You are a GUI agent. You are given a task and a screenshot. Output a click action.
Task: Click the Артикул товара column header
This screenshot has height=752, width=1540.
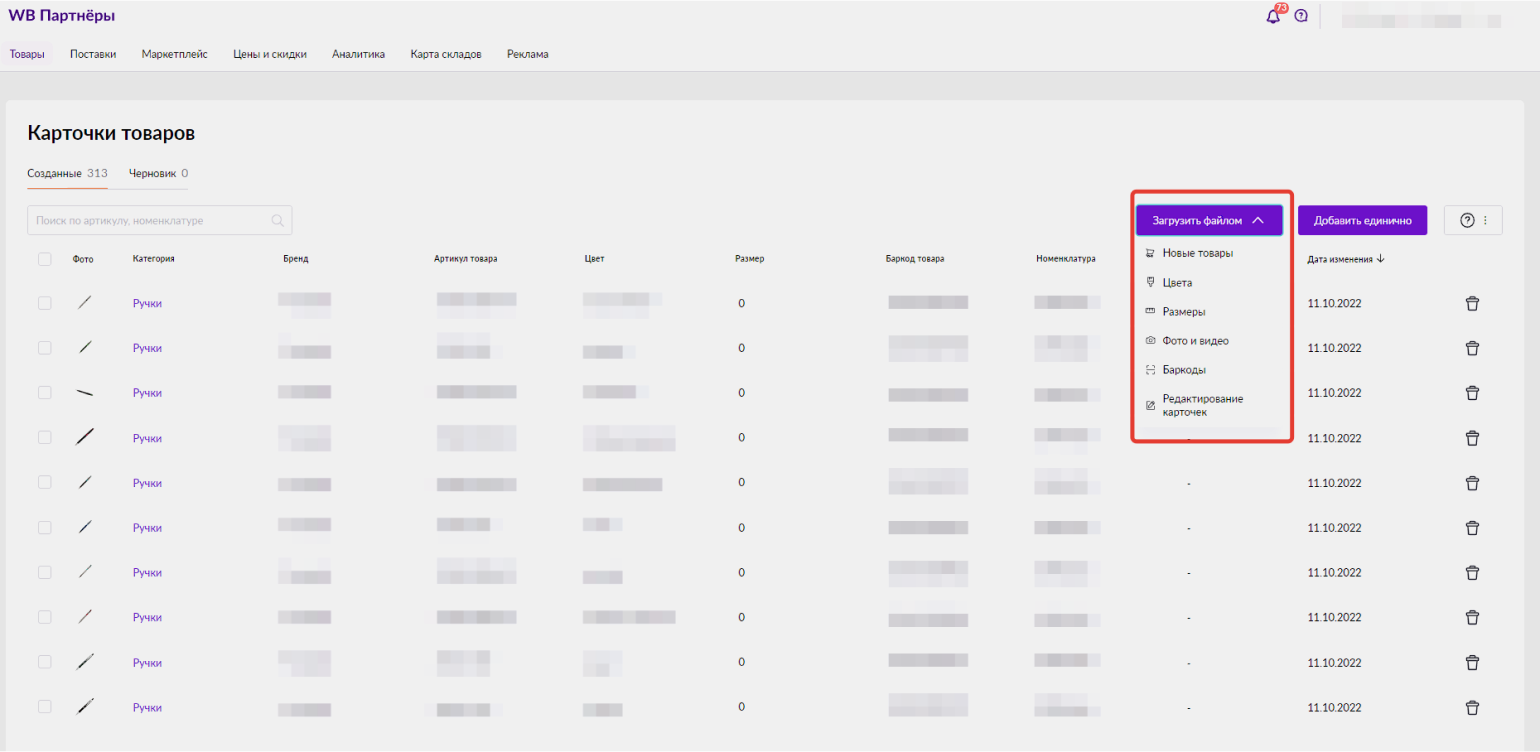tap(466, 259)
